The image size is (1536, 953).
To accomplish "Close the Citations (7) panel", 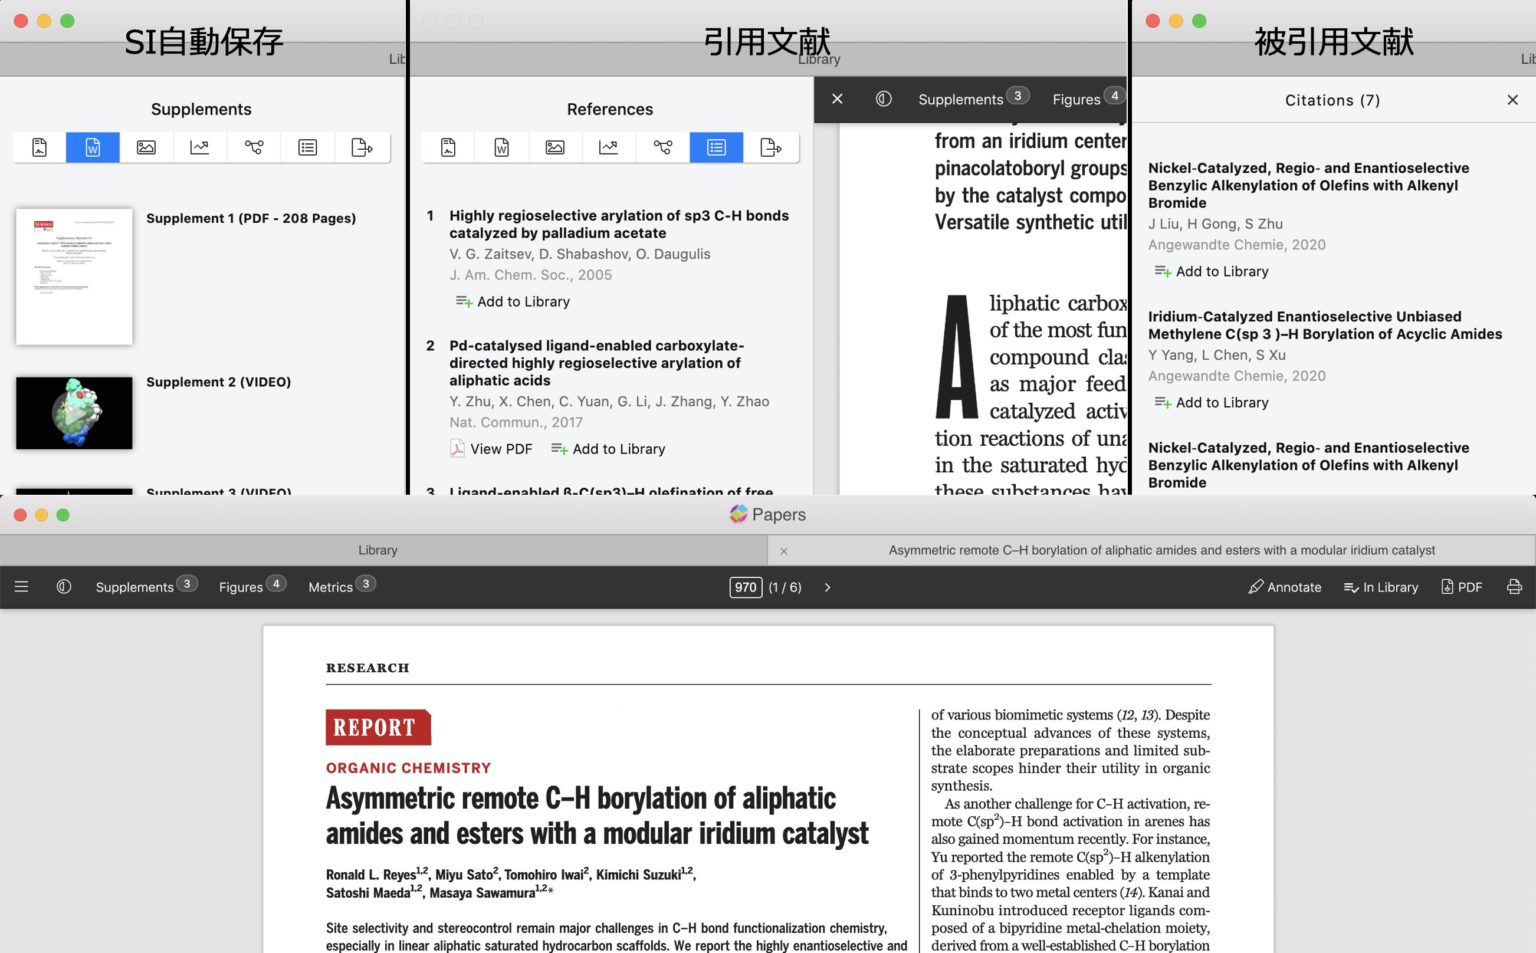I will coord(1513,100).
